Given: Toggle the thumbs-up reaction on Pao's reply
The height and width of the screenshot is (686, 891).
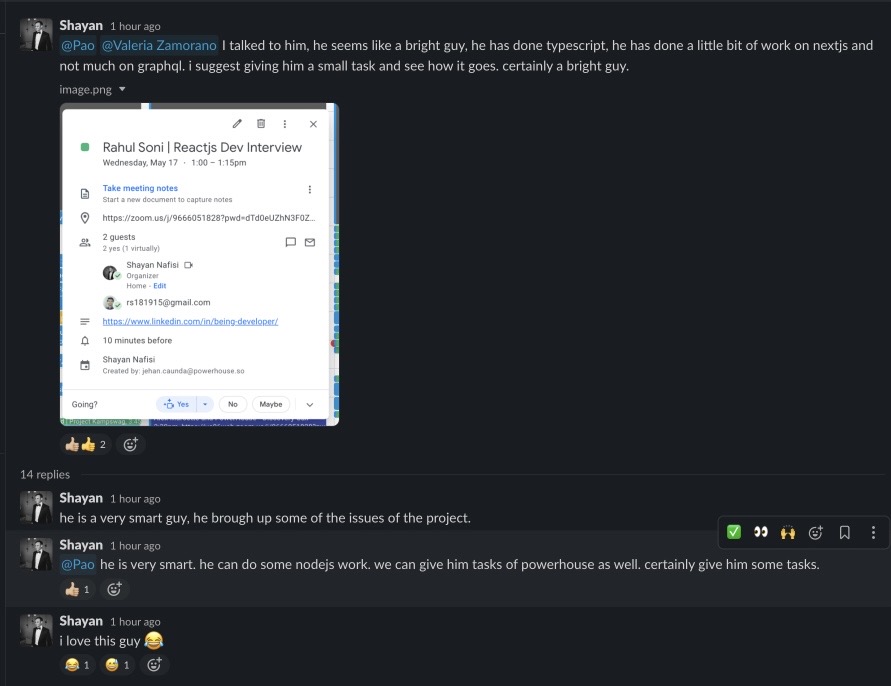Looking at the screenshot, I should [x=74, y=589].
